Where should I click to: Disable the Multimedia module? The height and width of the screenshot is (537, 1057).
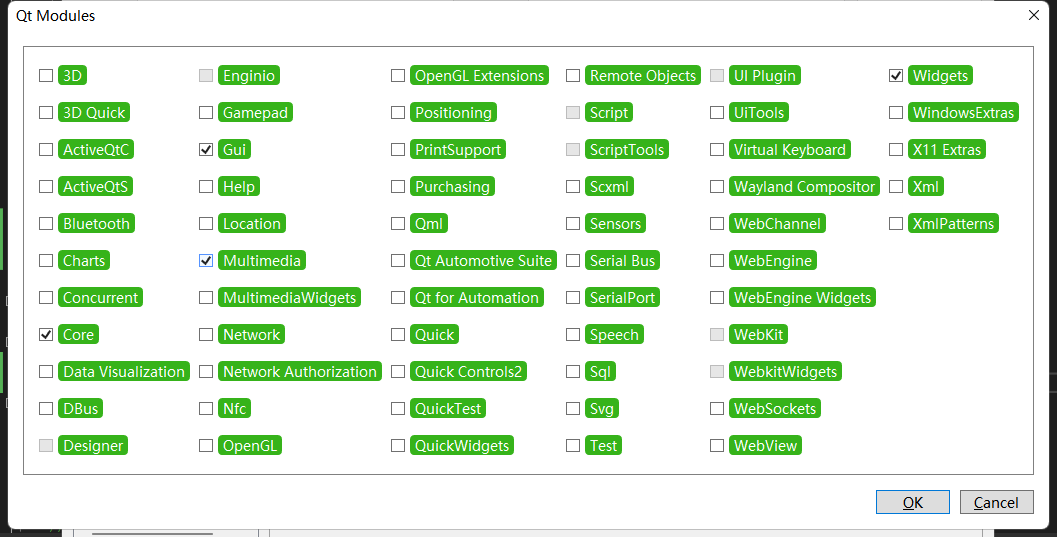click(x=206, y=260)
